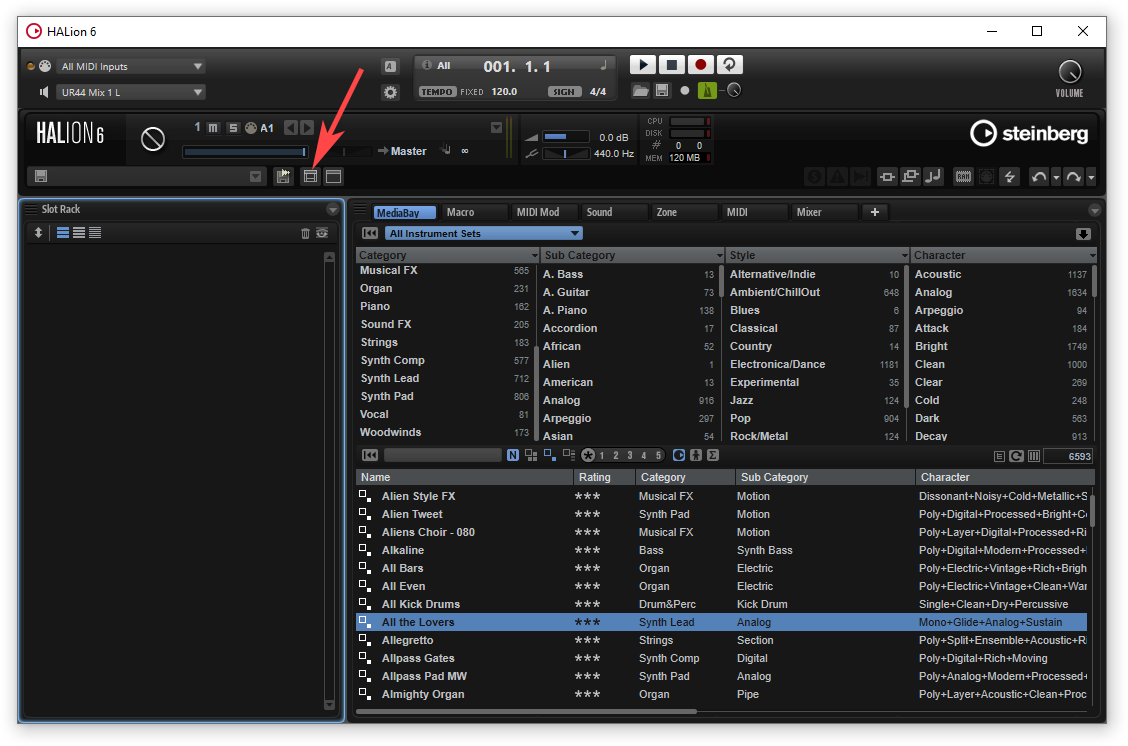This screenshot has height=746, width=1128.
Task: Toggle the Sigma results filter icon
Action: 713,455
